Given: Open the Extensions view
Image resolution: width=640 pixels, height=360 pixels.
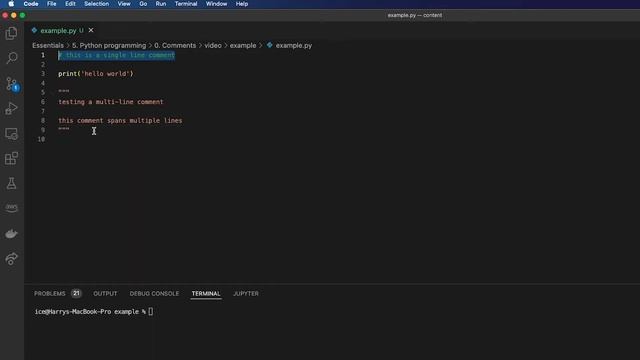Looking at the screenshot, I should [11, 158].
